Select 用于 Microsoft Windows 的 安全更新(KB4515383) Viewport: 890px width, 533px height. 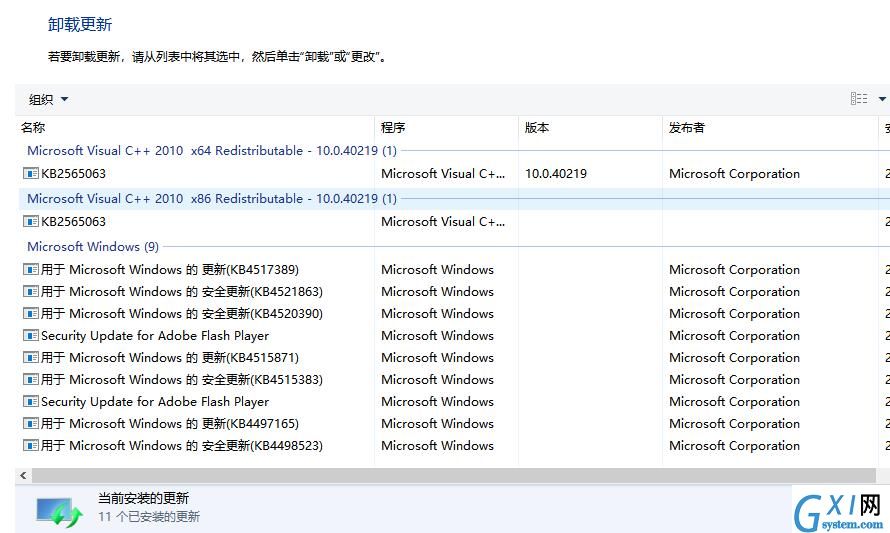pyautogui.click(x=182, y=380)
